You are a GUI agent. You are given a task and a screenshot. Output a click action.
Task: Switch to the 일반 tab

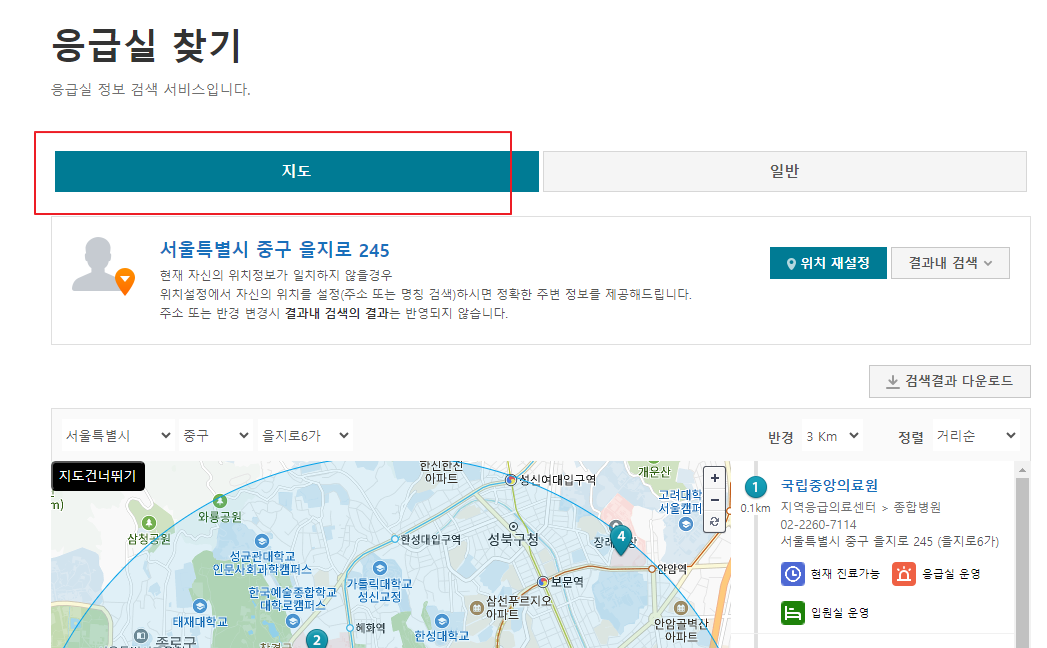[x=785, y=171]
